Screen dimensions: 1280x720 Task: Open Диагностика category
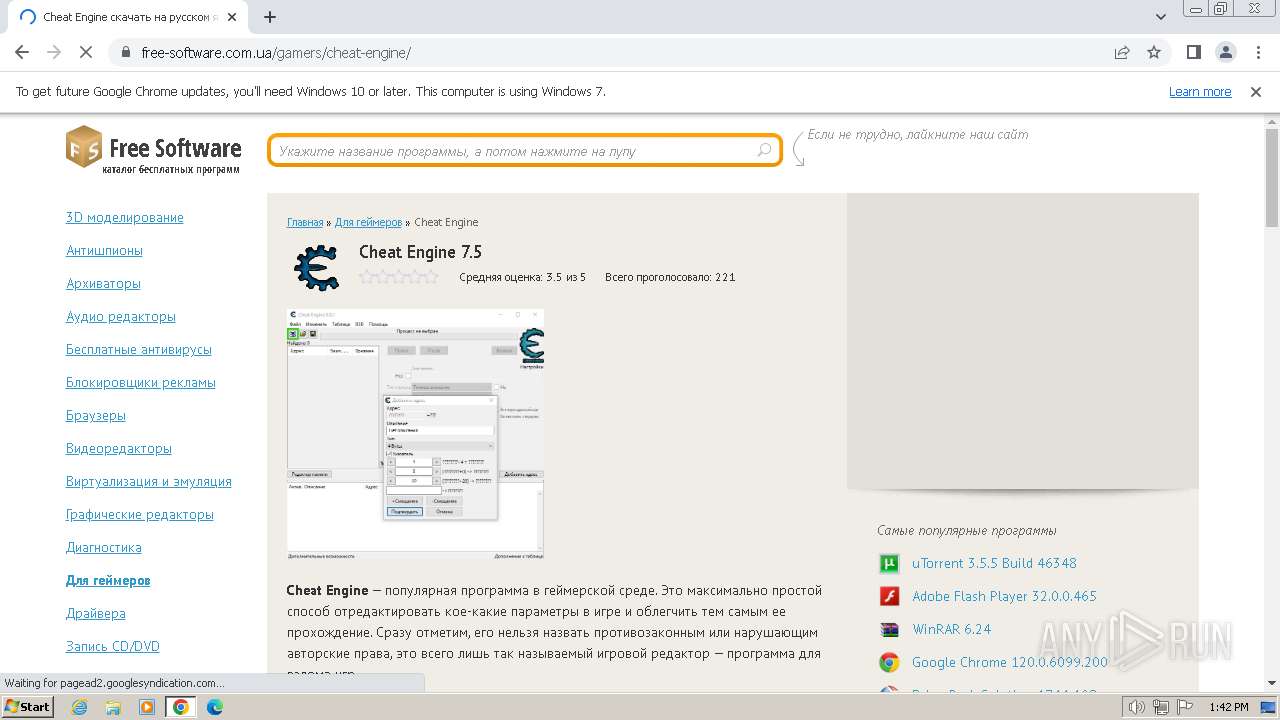(x=104, y=547)
